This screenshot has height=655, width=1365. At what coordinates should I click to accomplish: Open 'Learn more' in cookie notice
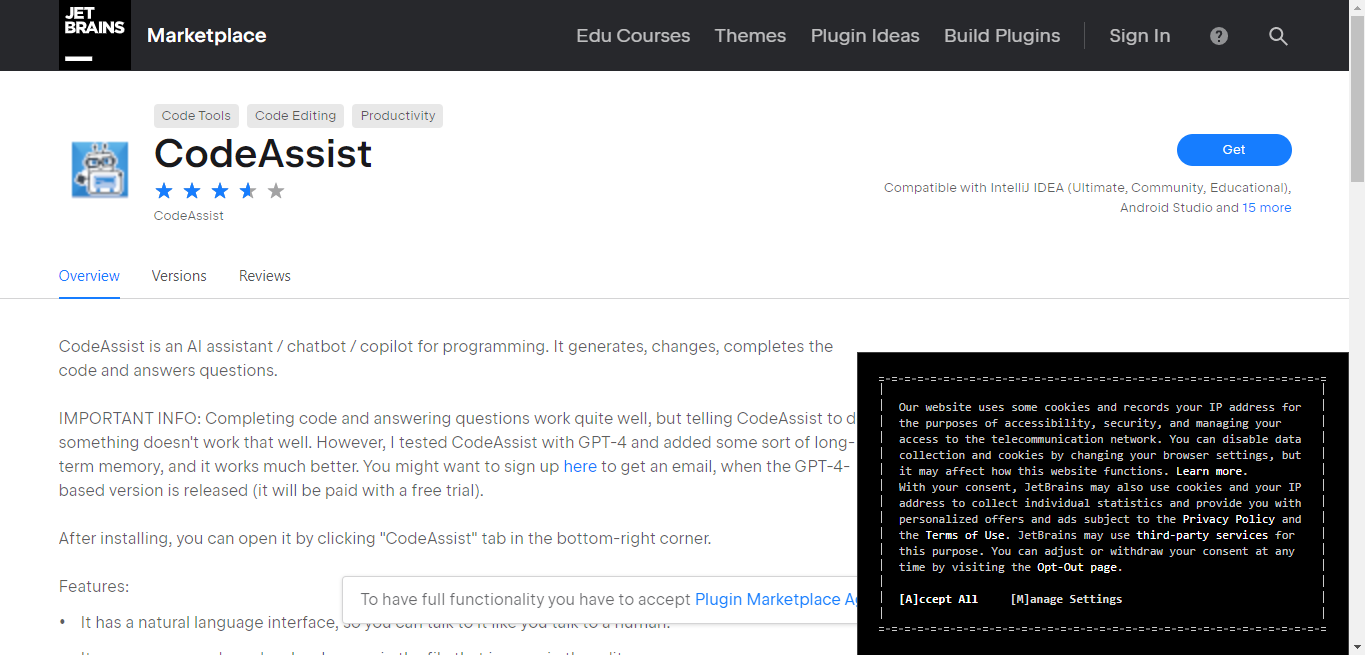tap(1211, 471)
